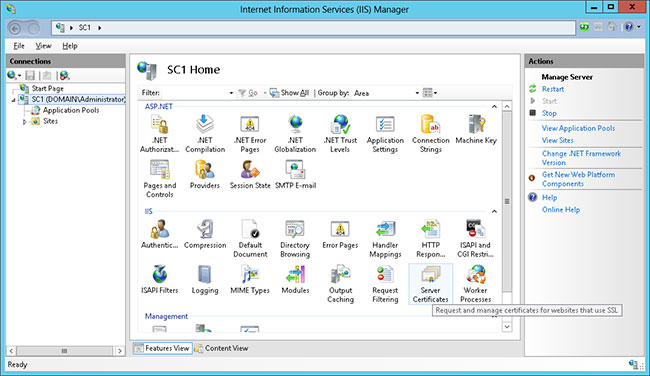Open the Help menu
Image resolution: width=650 pixels, height=376 pixels.
[70, 46]
